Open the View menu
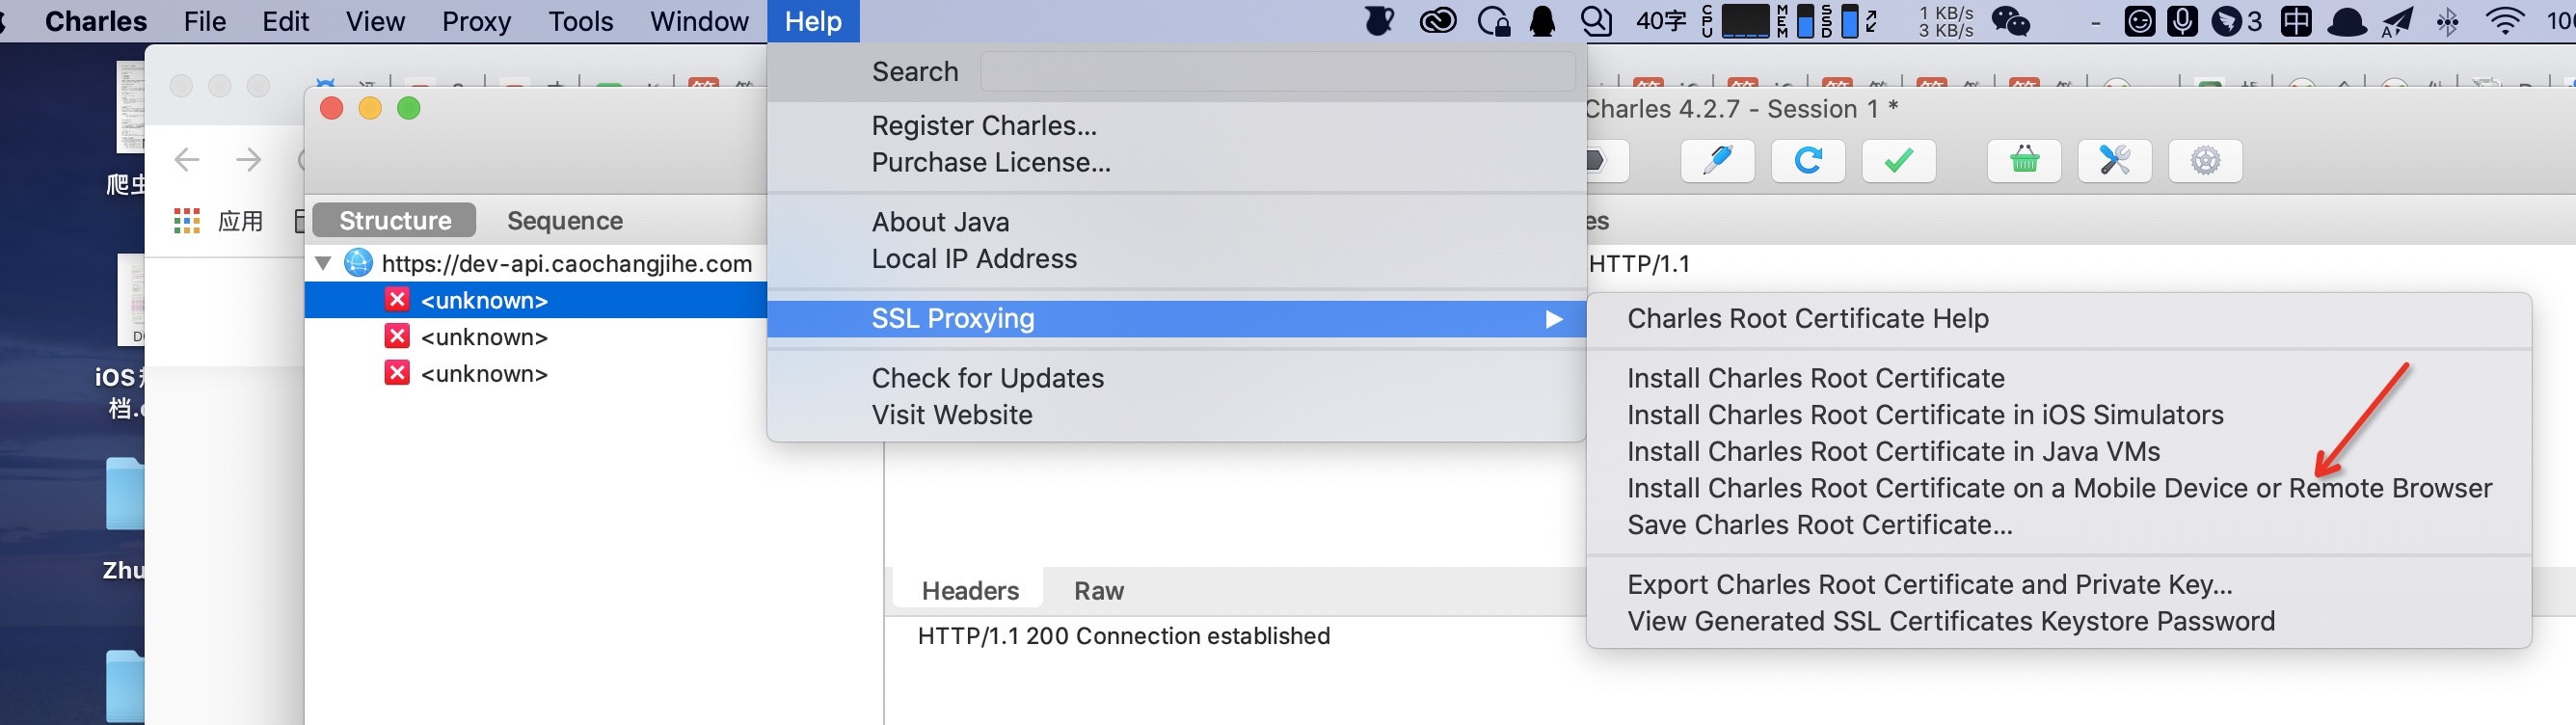This screenshot has height=725, width=2576. click(x=375, y=21)
